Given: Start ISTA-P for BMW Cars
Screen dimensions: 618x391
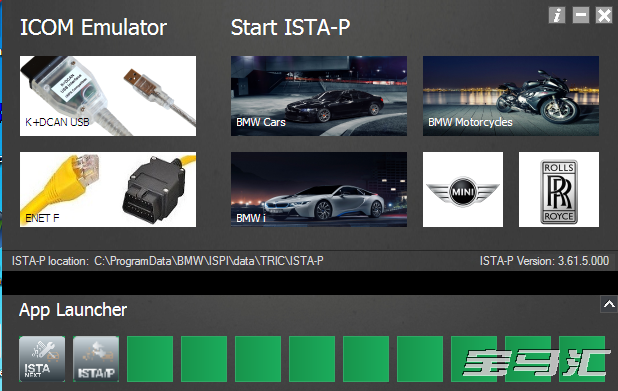Looking at the screenshot, I should [x=318, y=96].
